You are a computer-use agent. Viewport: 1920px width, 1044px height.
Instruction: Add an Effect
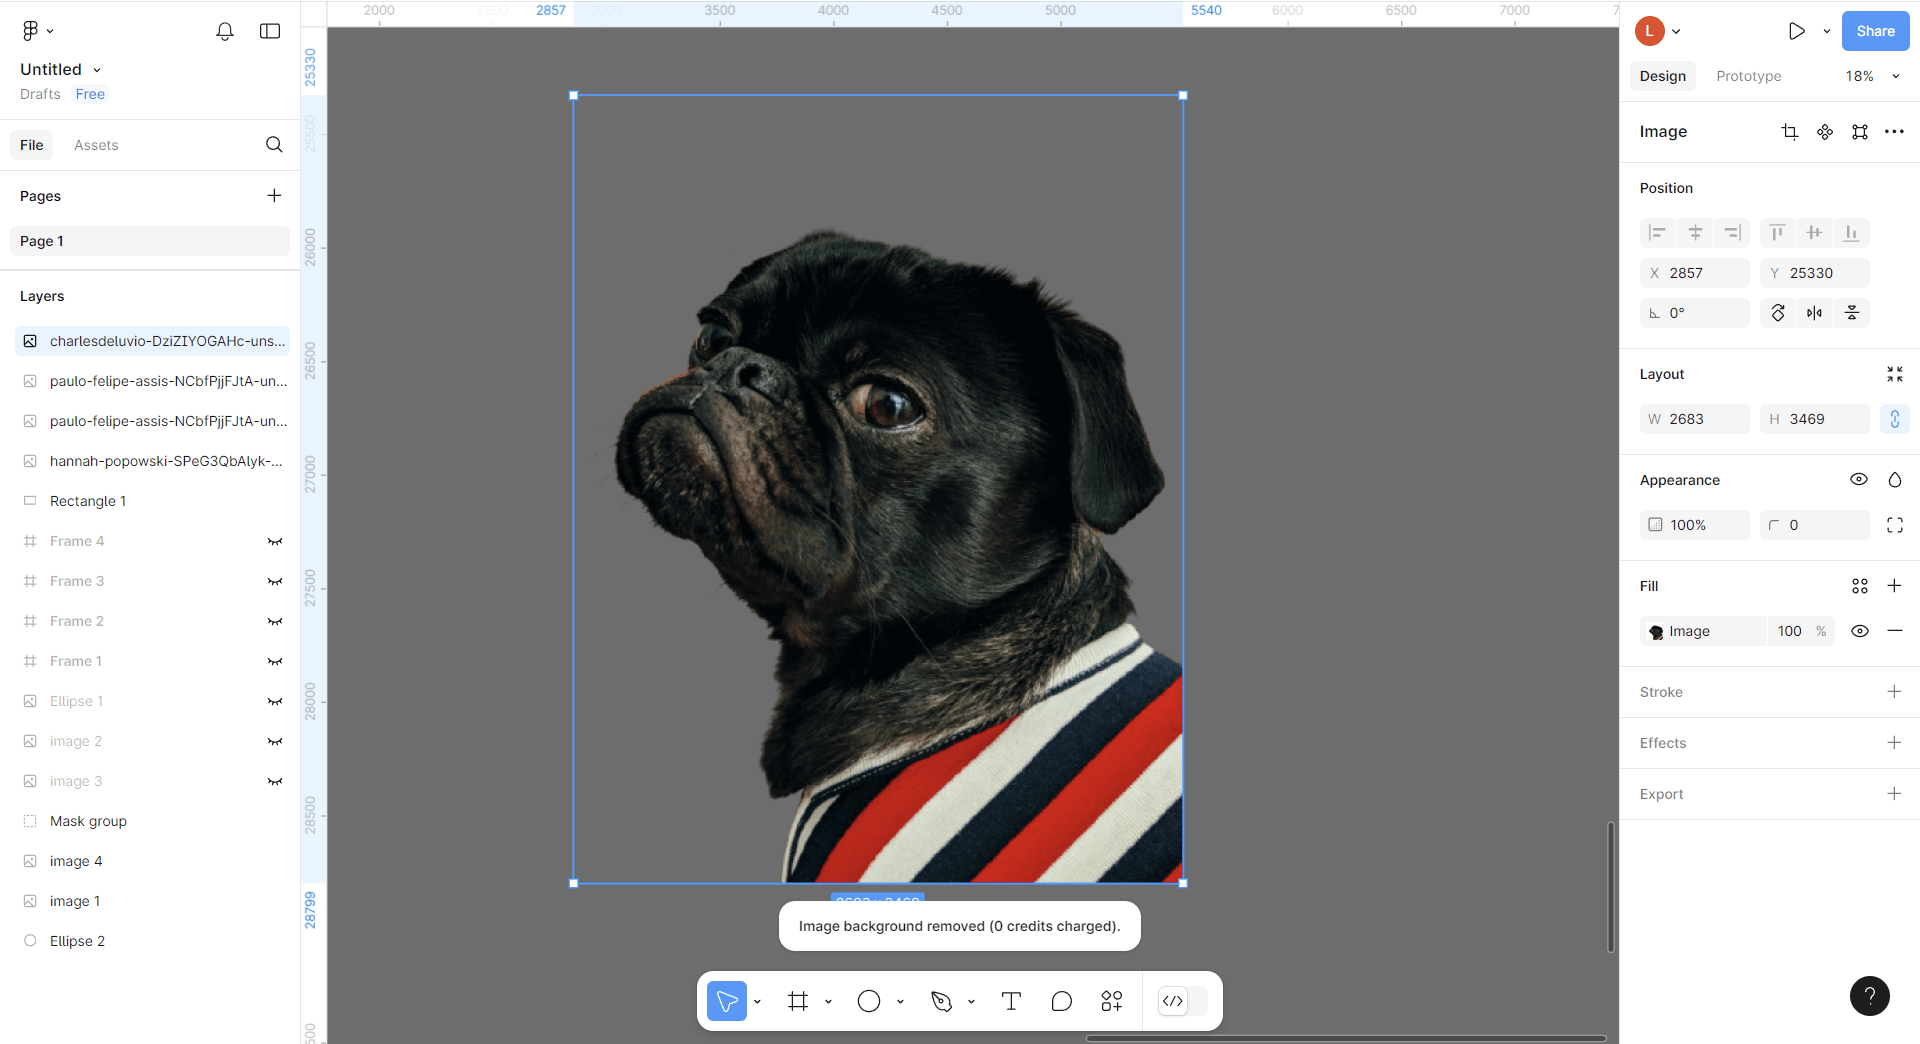(1894, 743)
